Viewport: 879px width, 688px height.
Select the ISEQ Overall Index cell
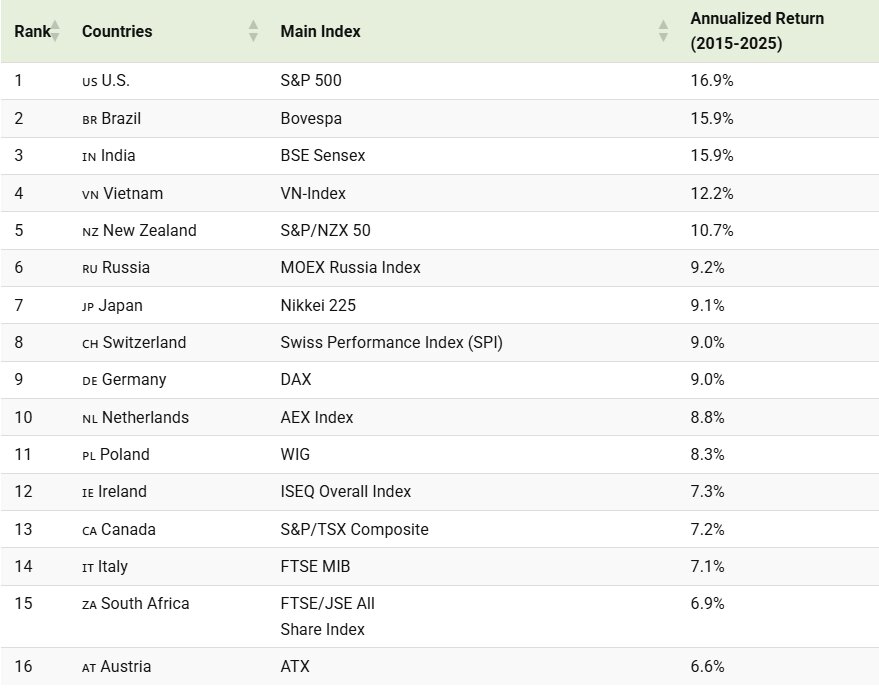345,492
